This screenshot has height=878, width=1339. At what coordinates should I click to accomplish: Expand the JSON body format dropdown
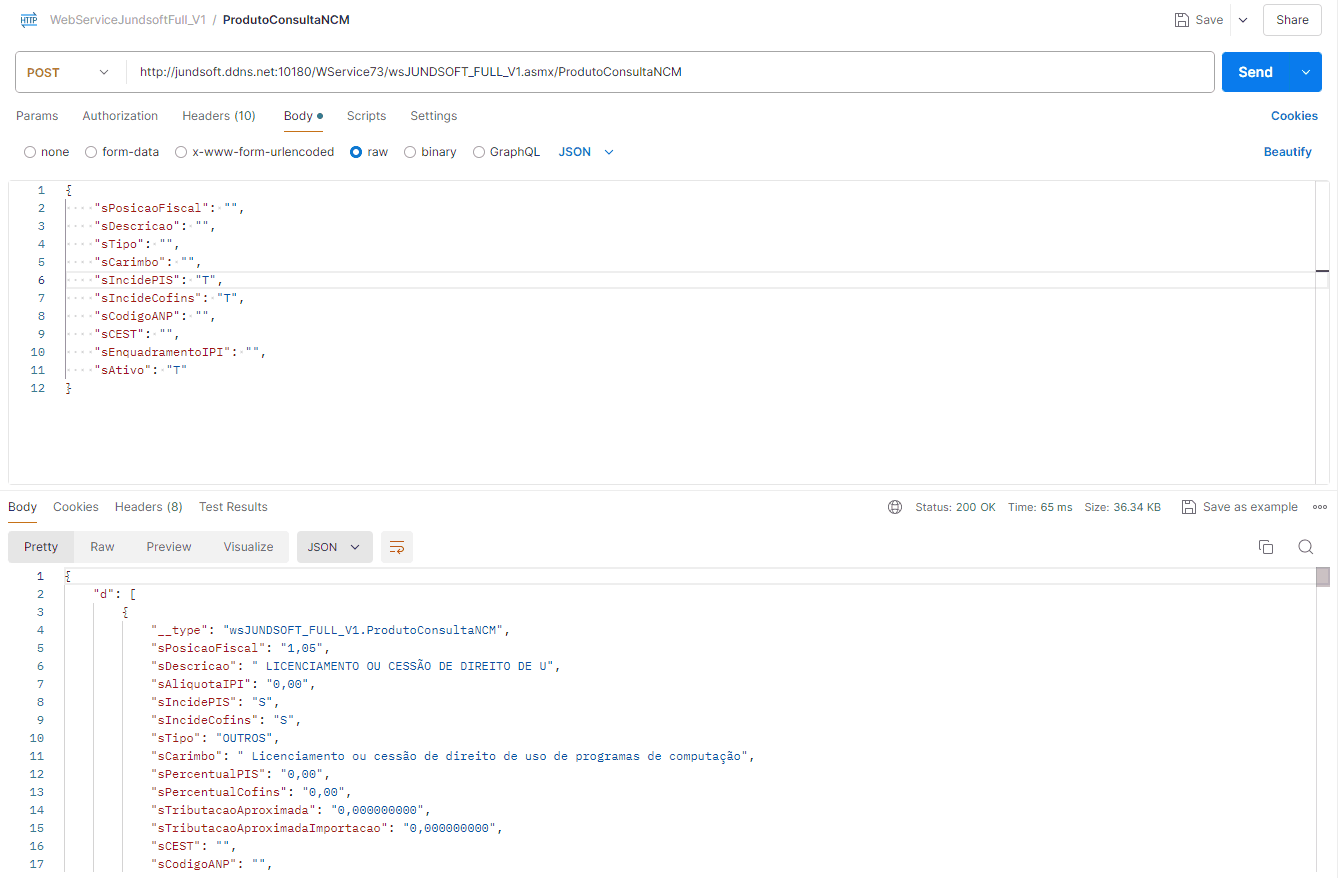pos(586,152)
